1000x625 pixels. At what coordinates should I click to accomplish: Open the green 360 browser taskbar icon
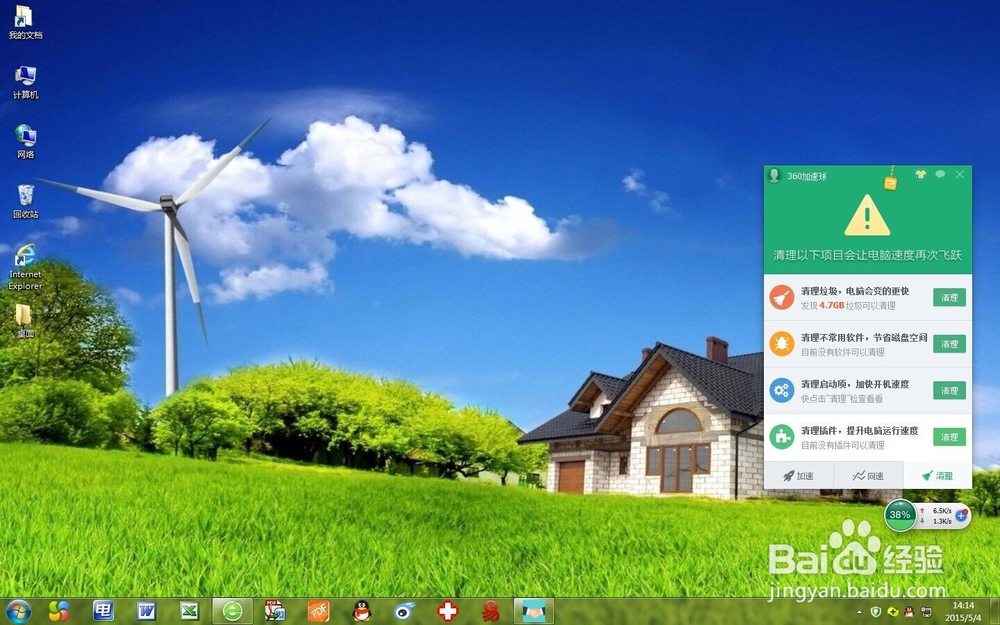233,612
